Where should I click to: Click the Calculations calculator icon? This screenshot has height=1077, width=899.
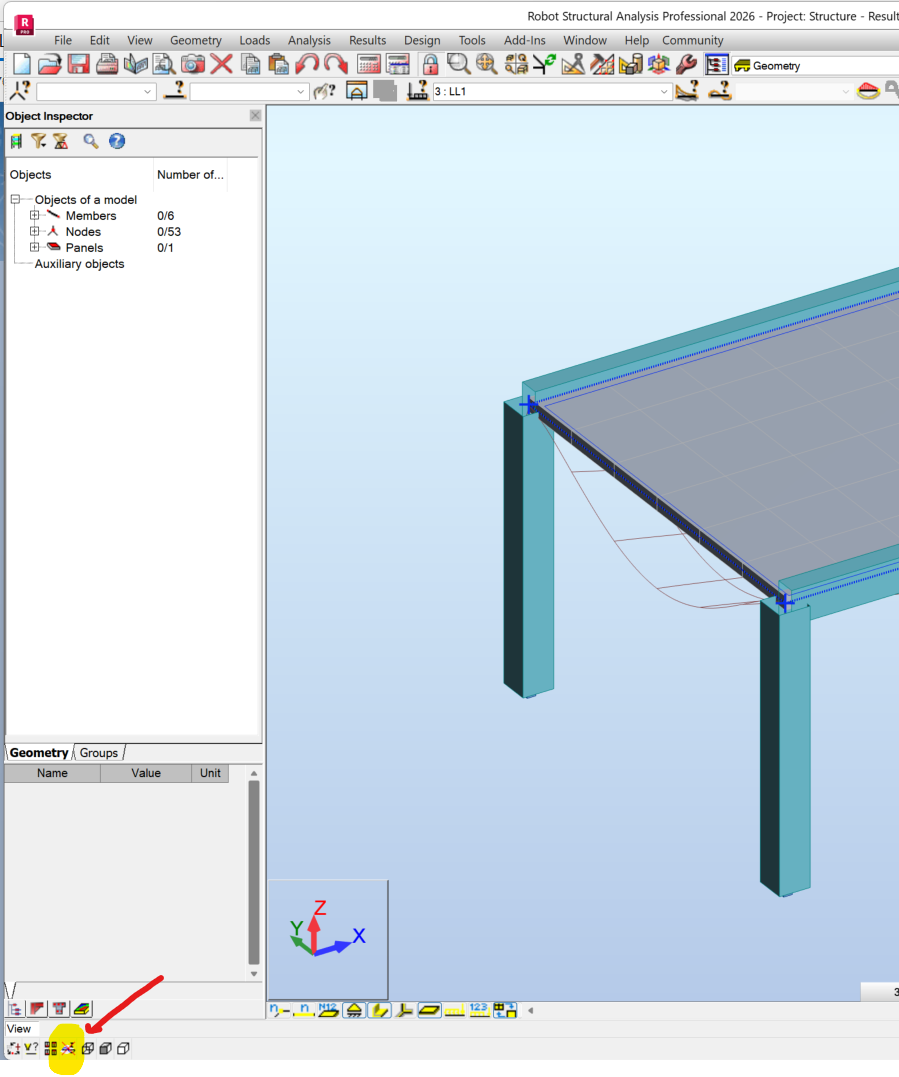[369, 64]
